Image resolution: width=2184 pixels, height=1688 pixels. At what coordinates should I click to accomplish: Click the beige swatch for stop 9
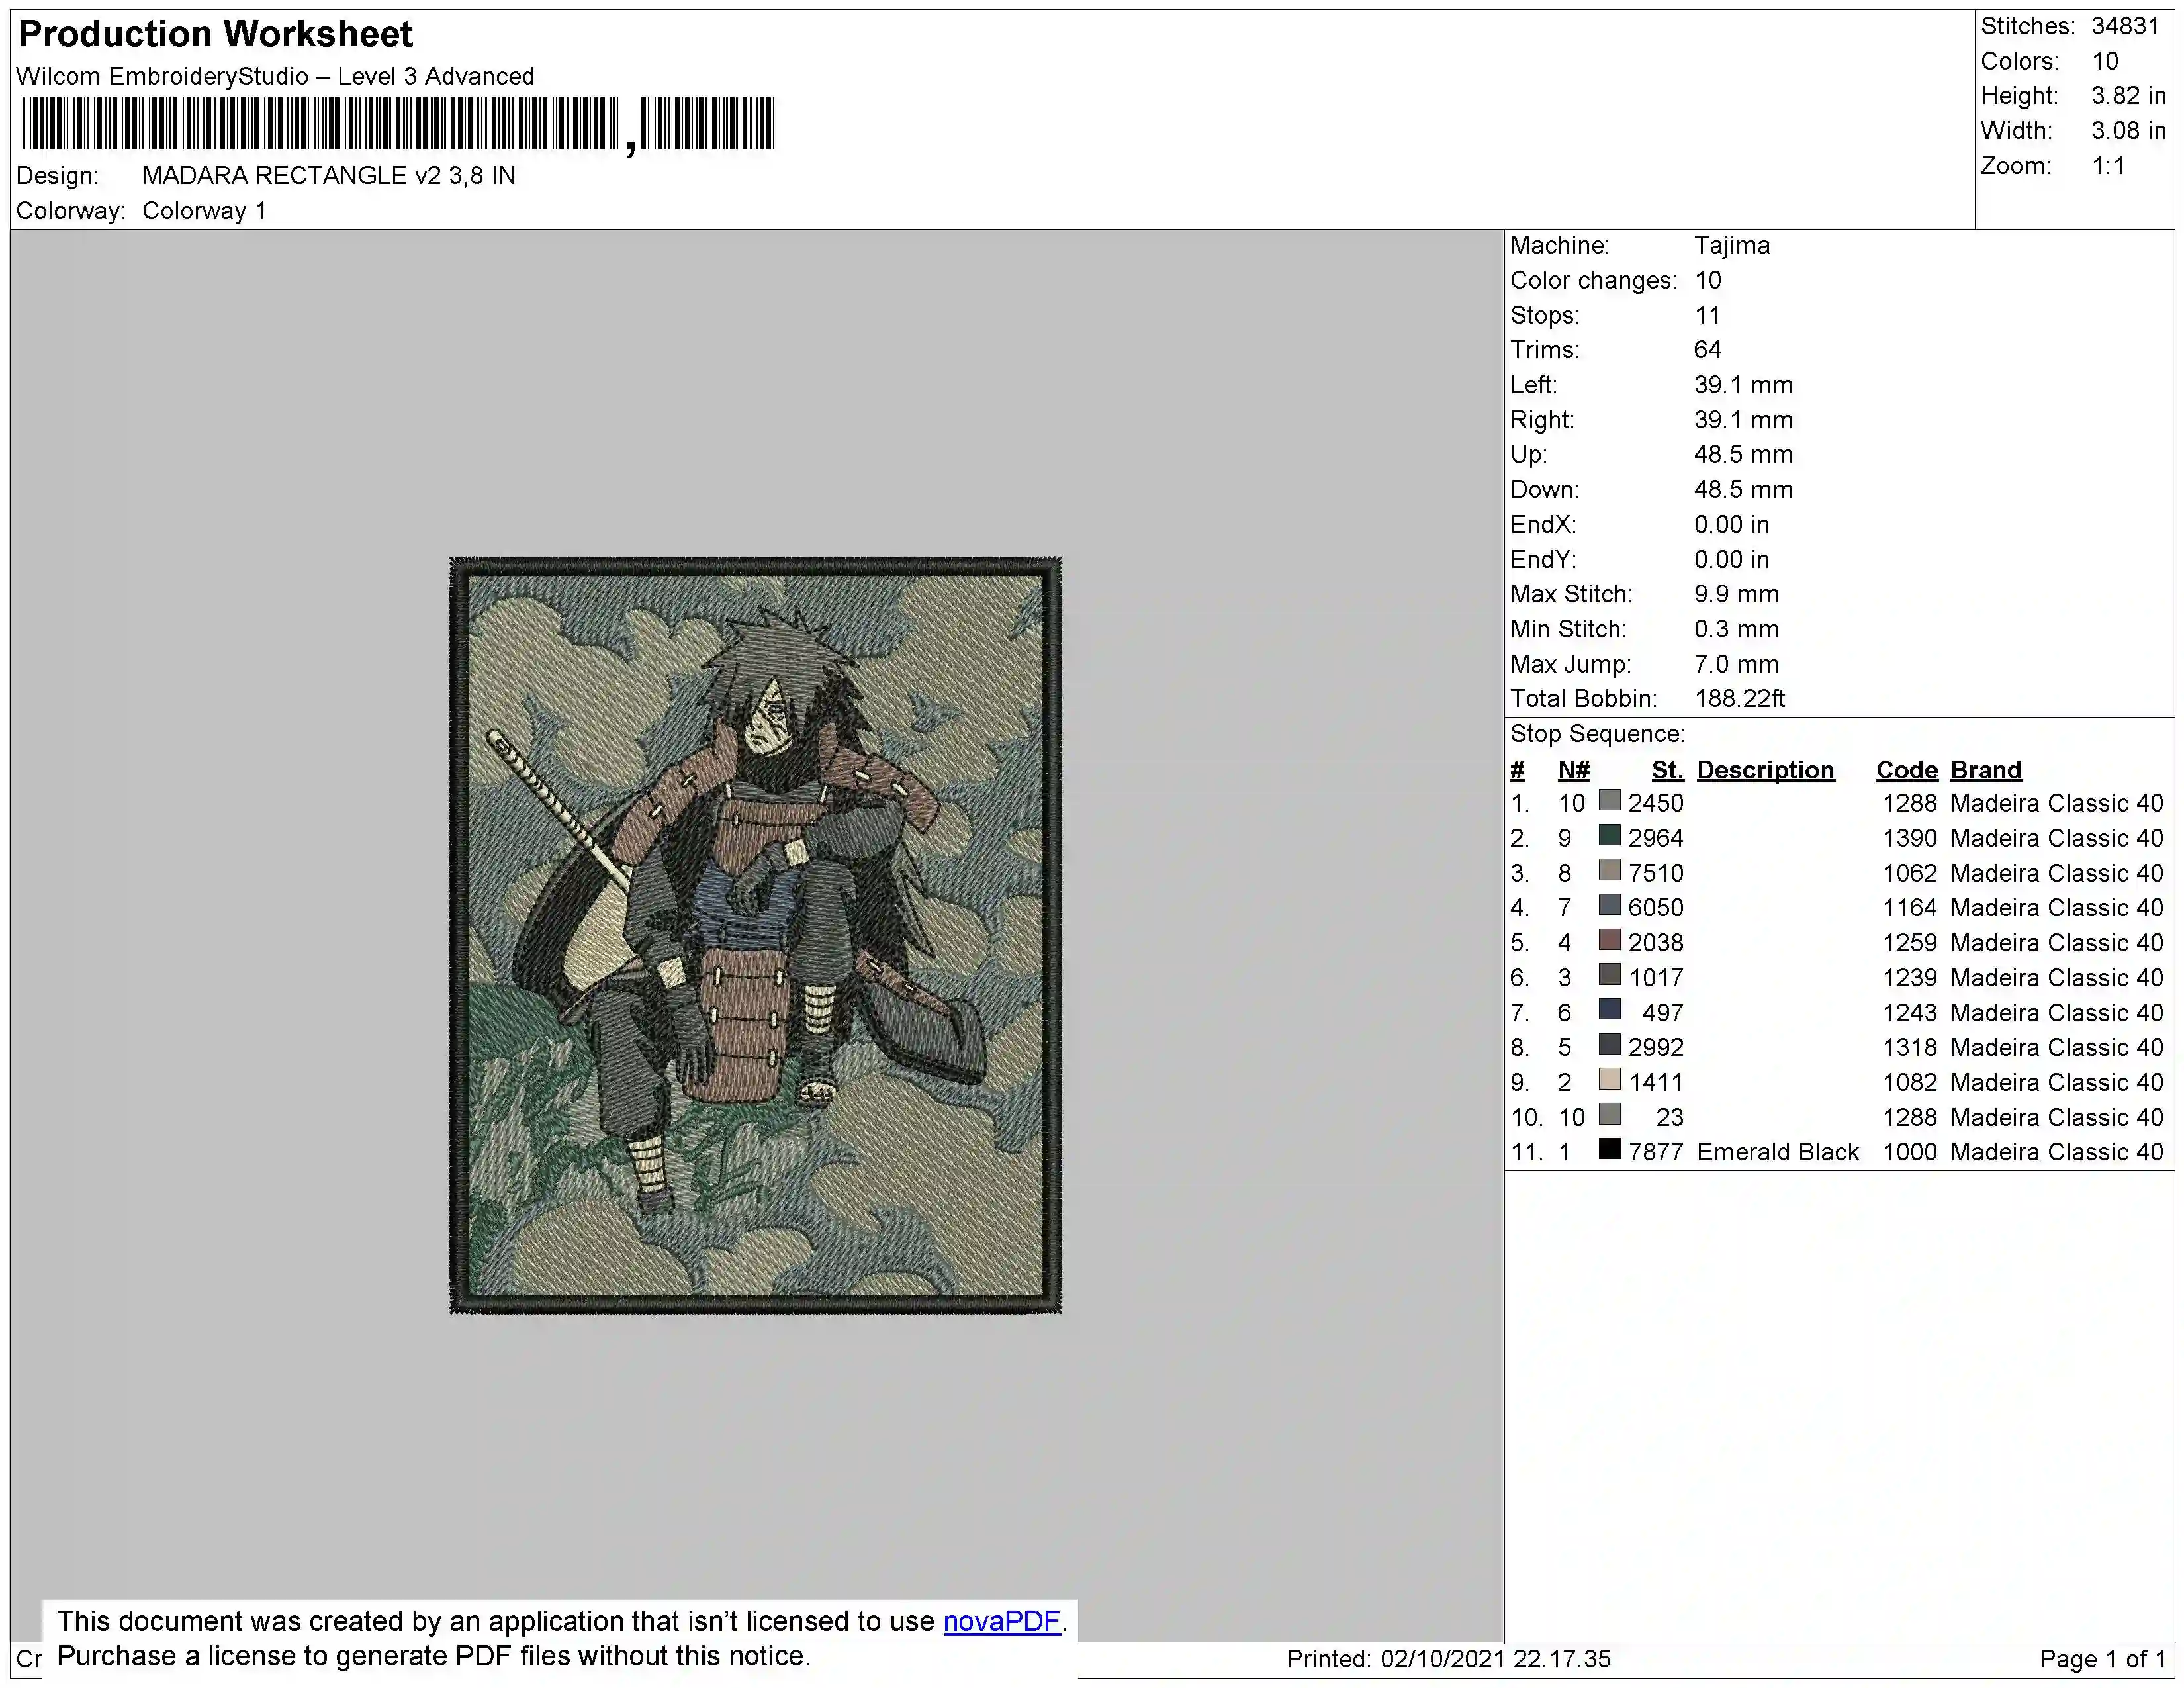point(1609,1079)
